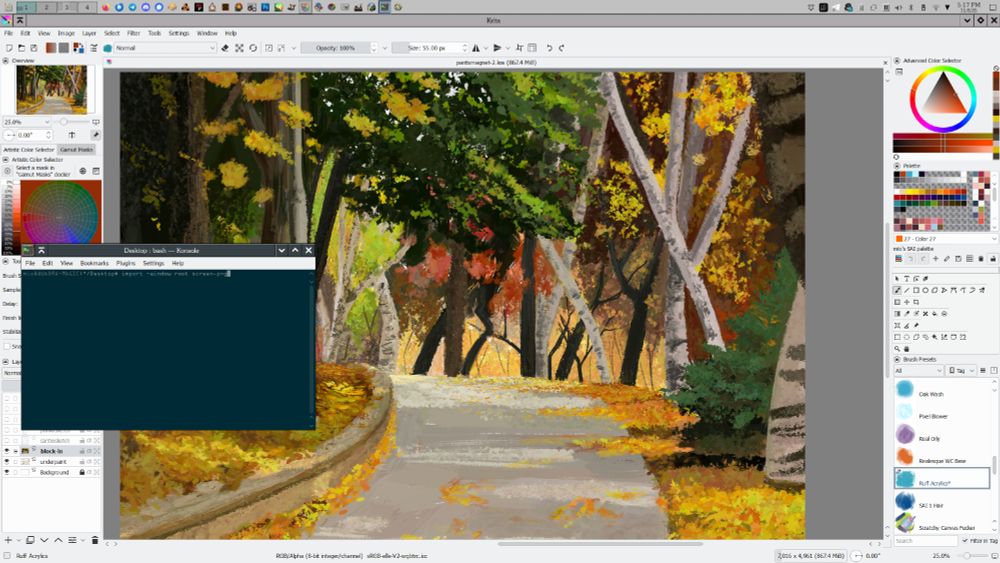Toggle horizontal mirror tool icon
The image size is (1000, 563).
tap(476, 48)
